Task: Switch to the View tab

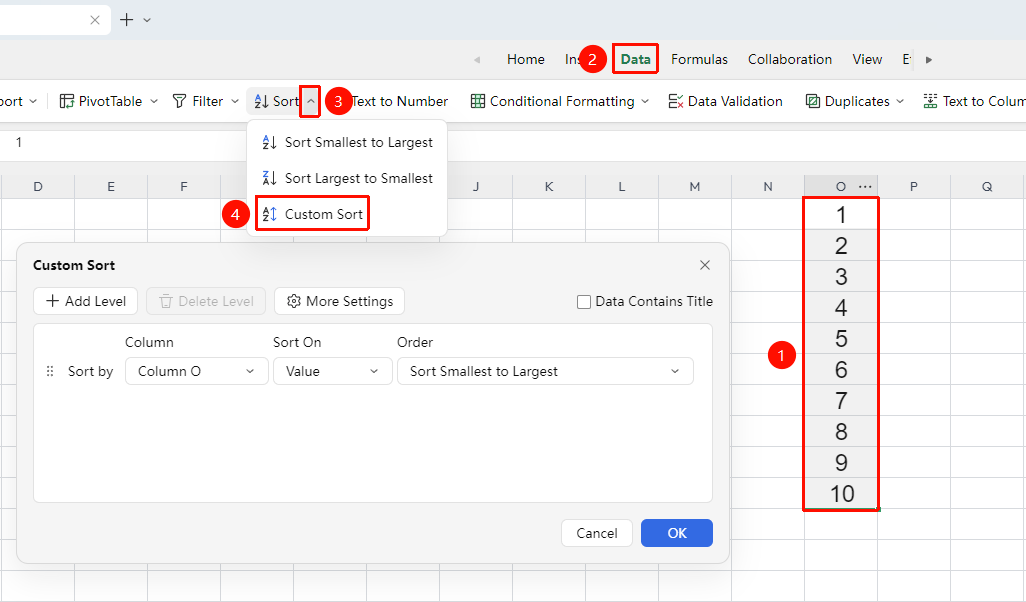Action: point(867,60)
